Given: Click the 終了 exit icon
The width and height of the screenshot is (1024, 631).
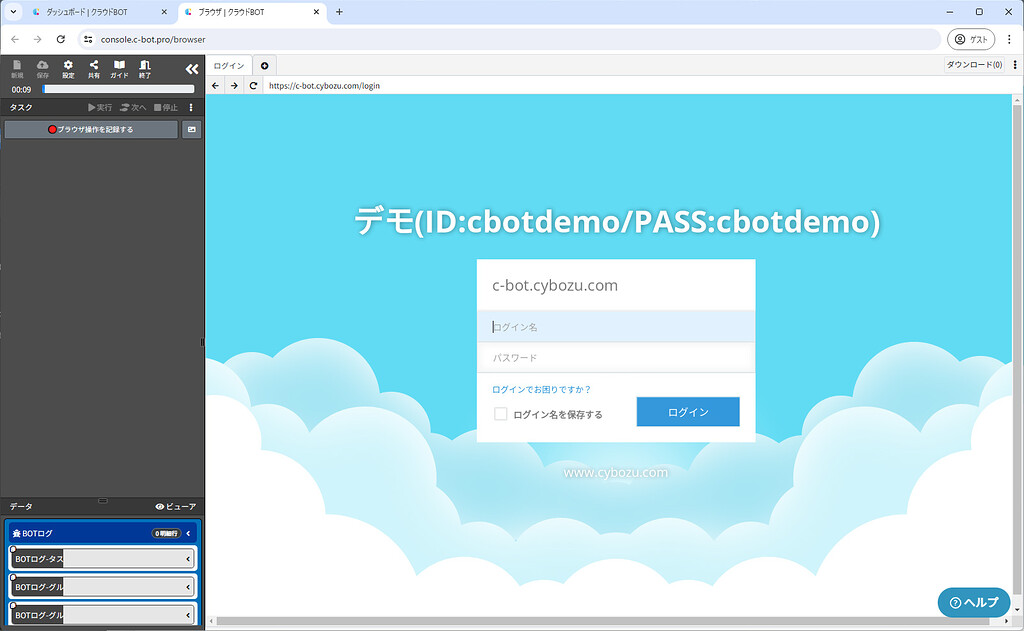Looking at the screenshot, I should click(145, 68).
